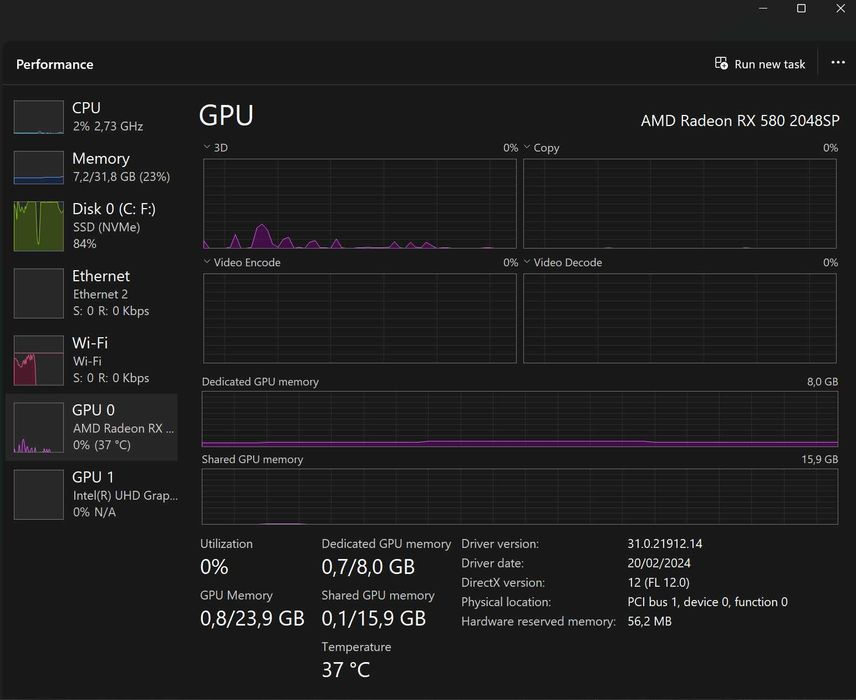Click the Copy engine usage graph
This screenshot has height=700, width=856.
pos(680,204)
